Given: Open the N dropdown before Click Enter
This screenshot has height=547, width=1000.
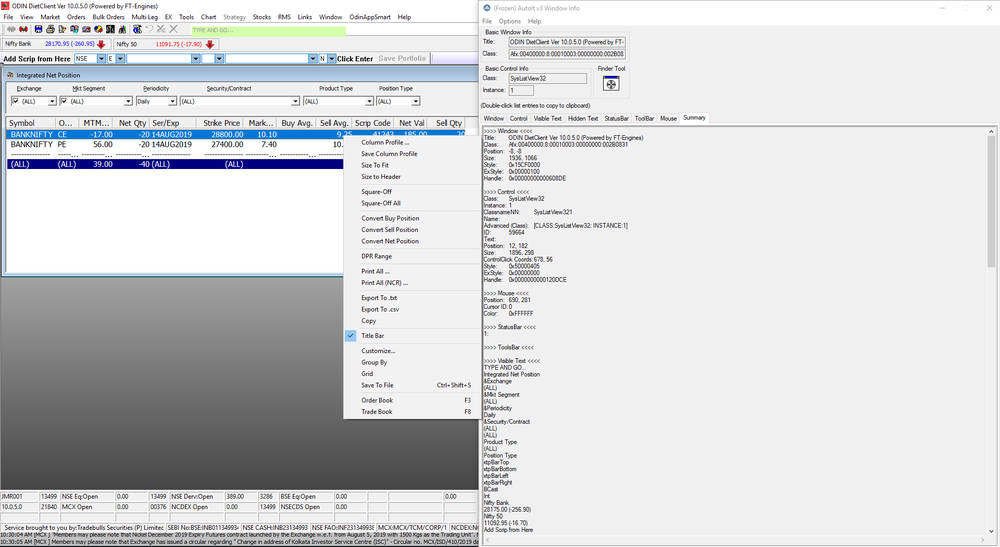Looking at the screenshot, I should coord(332,59).
